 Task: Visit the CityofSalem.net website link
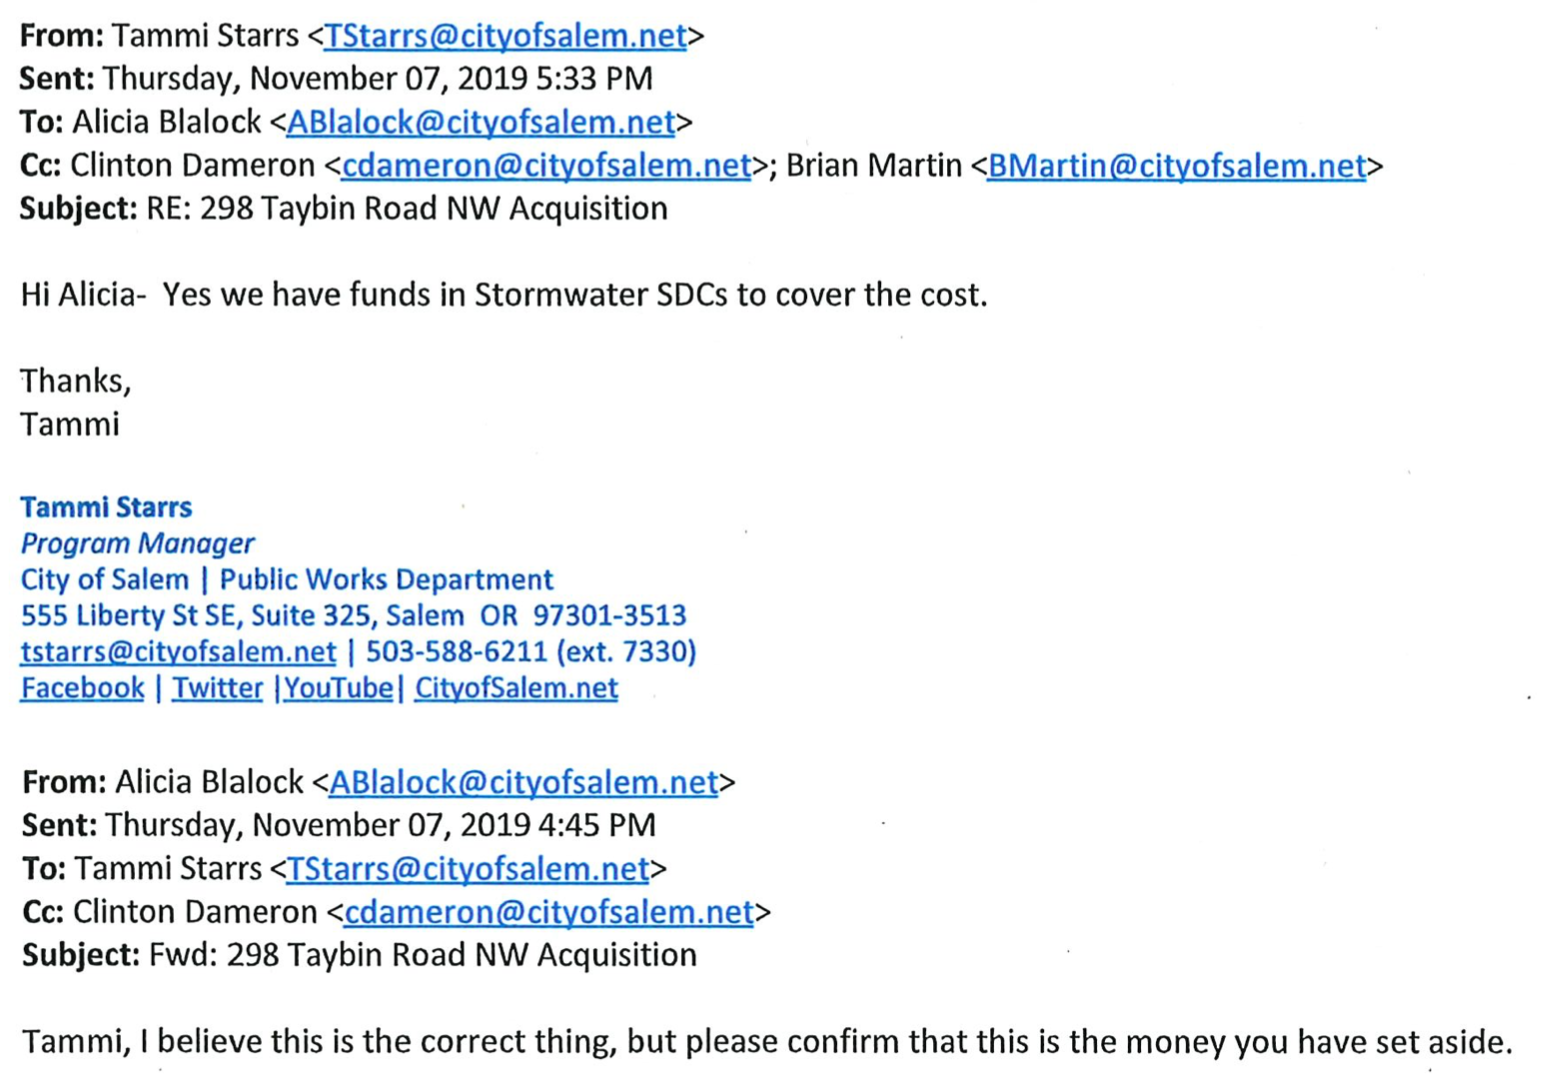pos(516,688)
